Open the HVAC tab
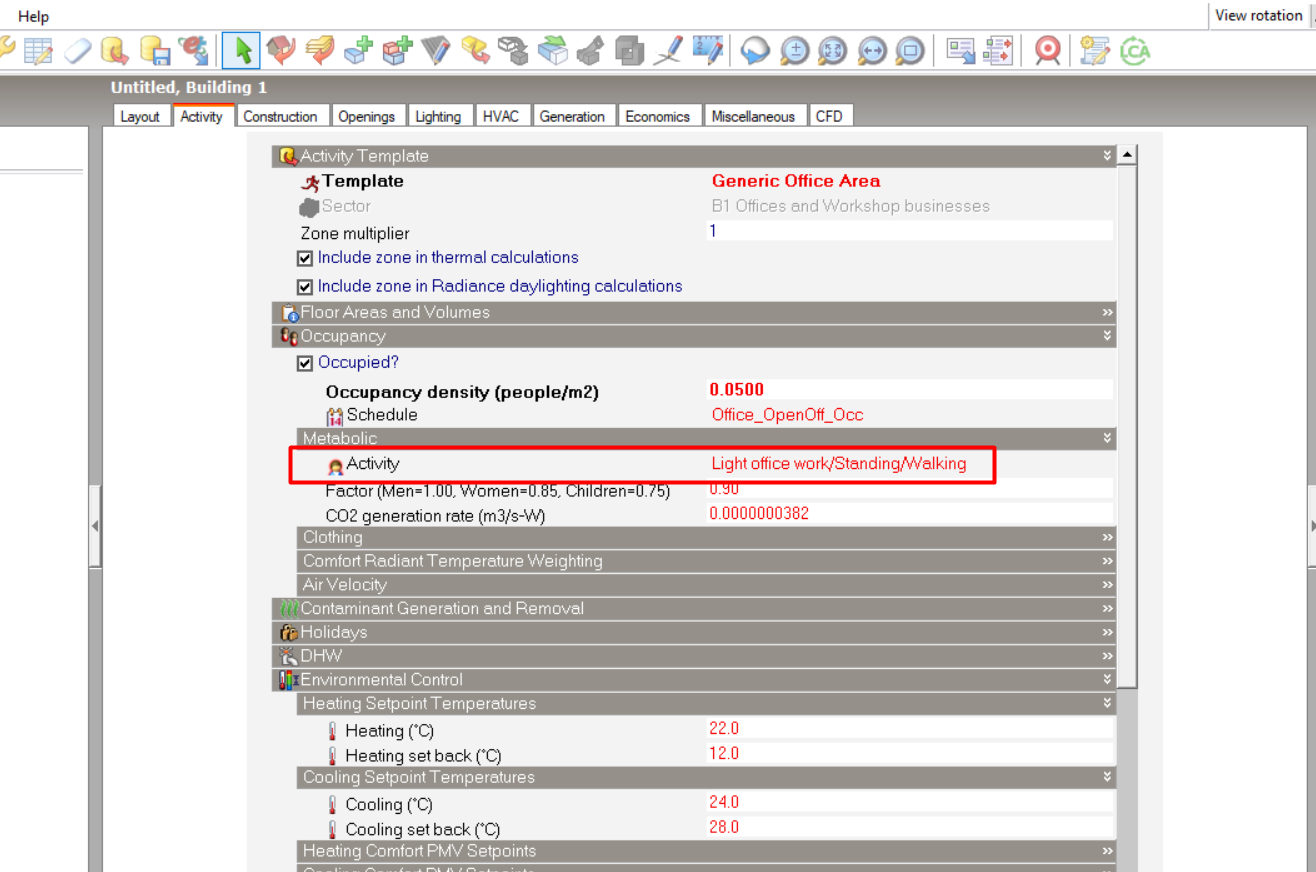 [x=501, y=116]
